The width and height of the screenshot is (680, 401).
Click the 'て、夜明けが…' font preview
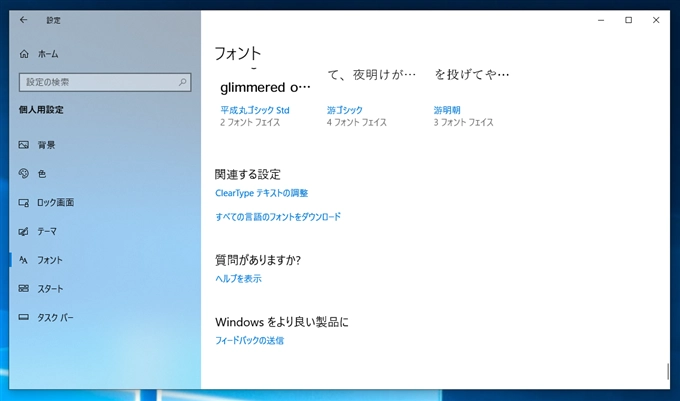[x=372, y=75]
